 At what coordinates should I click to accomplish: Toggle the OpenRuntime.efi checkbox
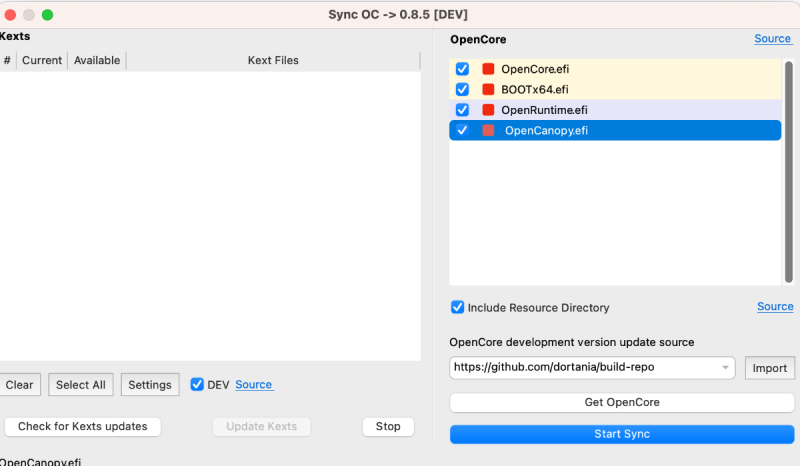462,110
